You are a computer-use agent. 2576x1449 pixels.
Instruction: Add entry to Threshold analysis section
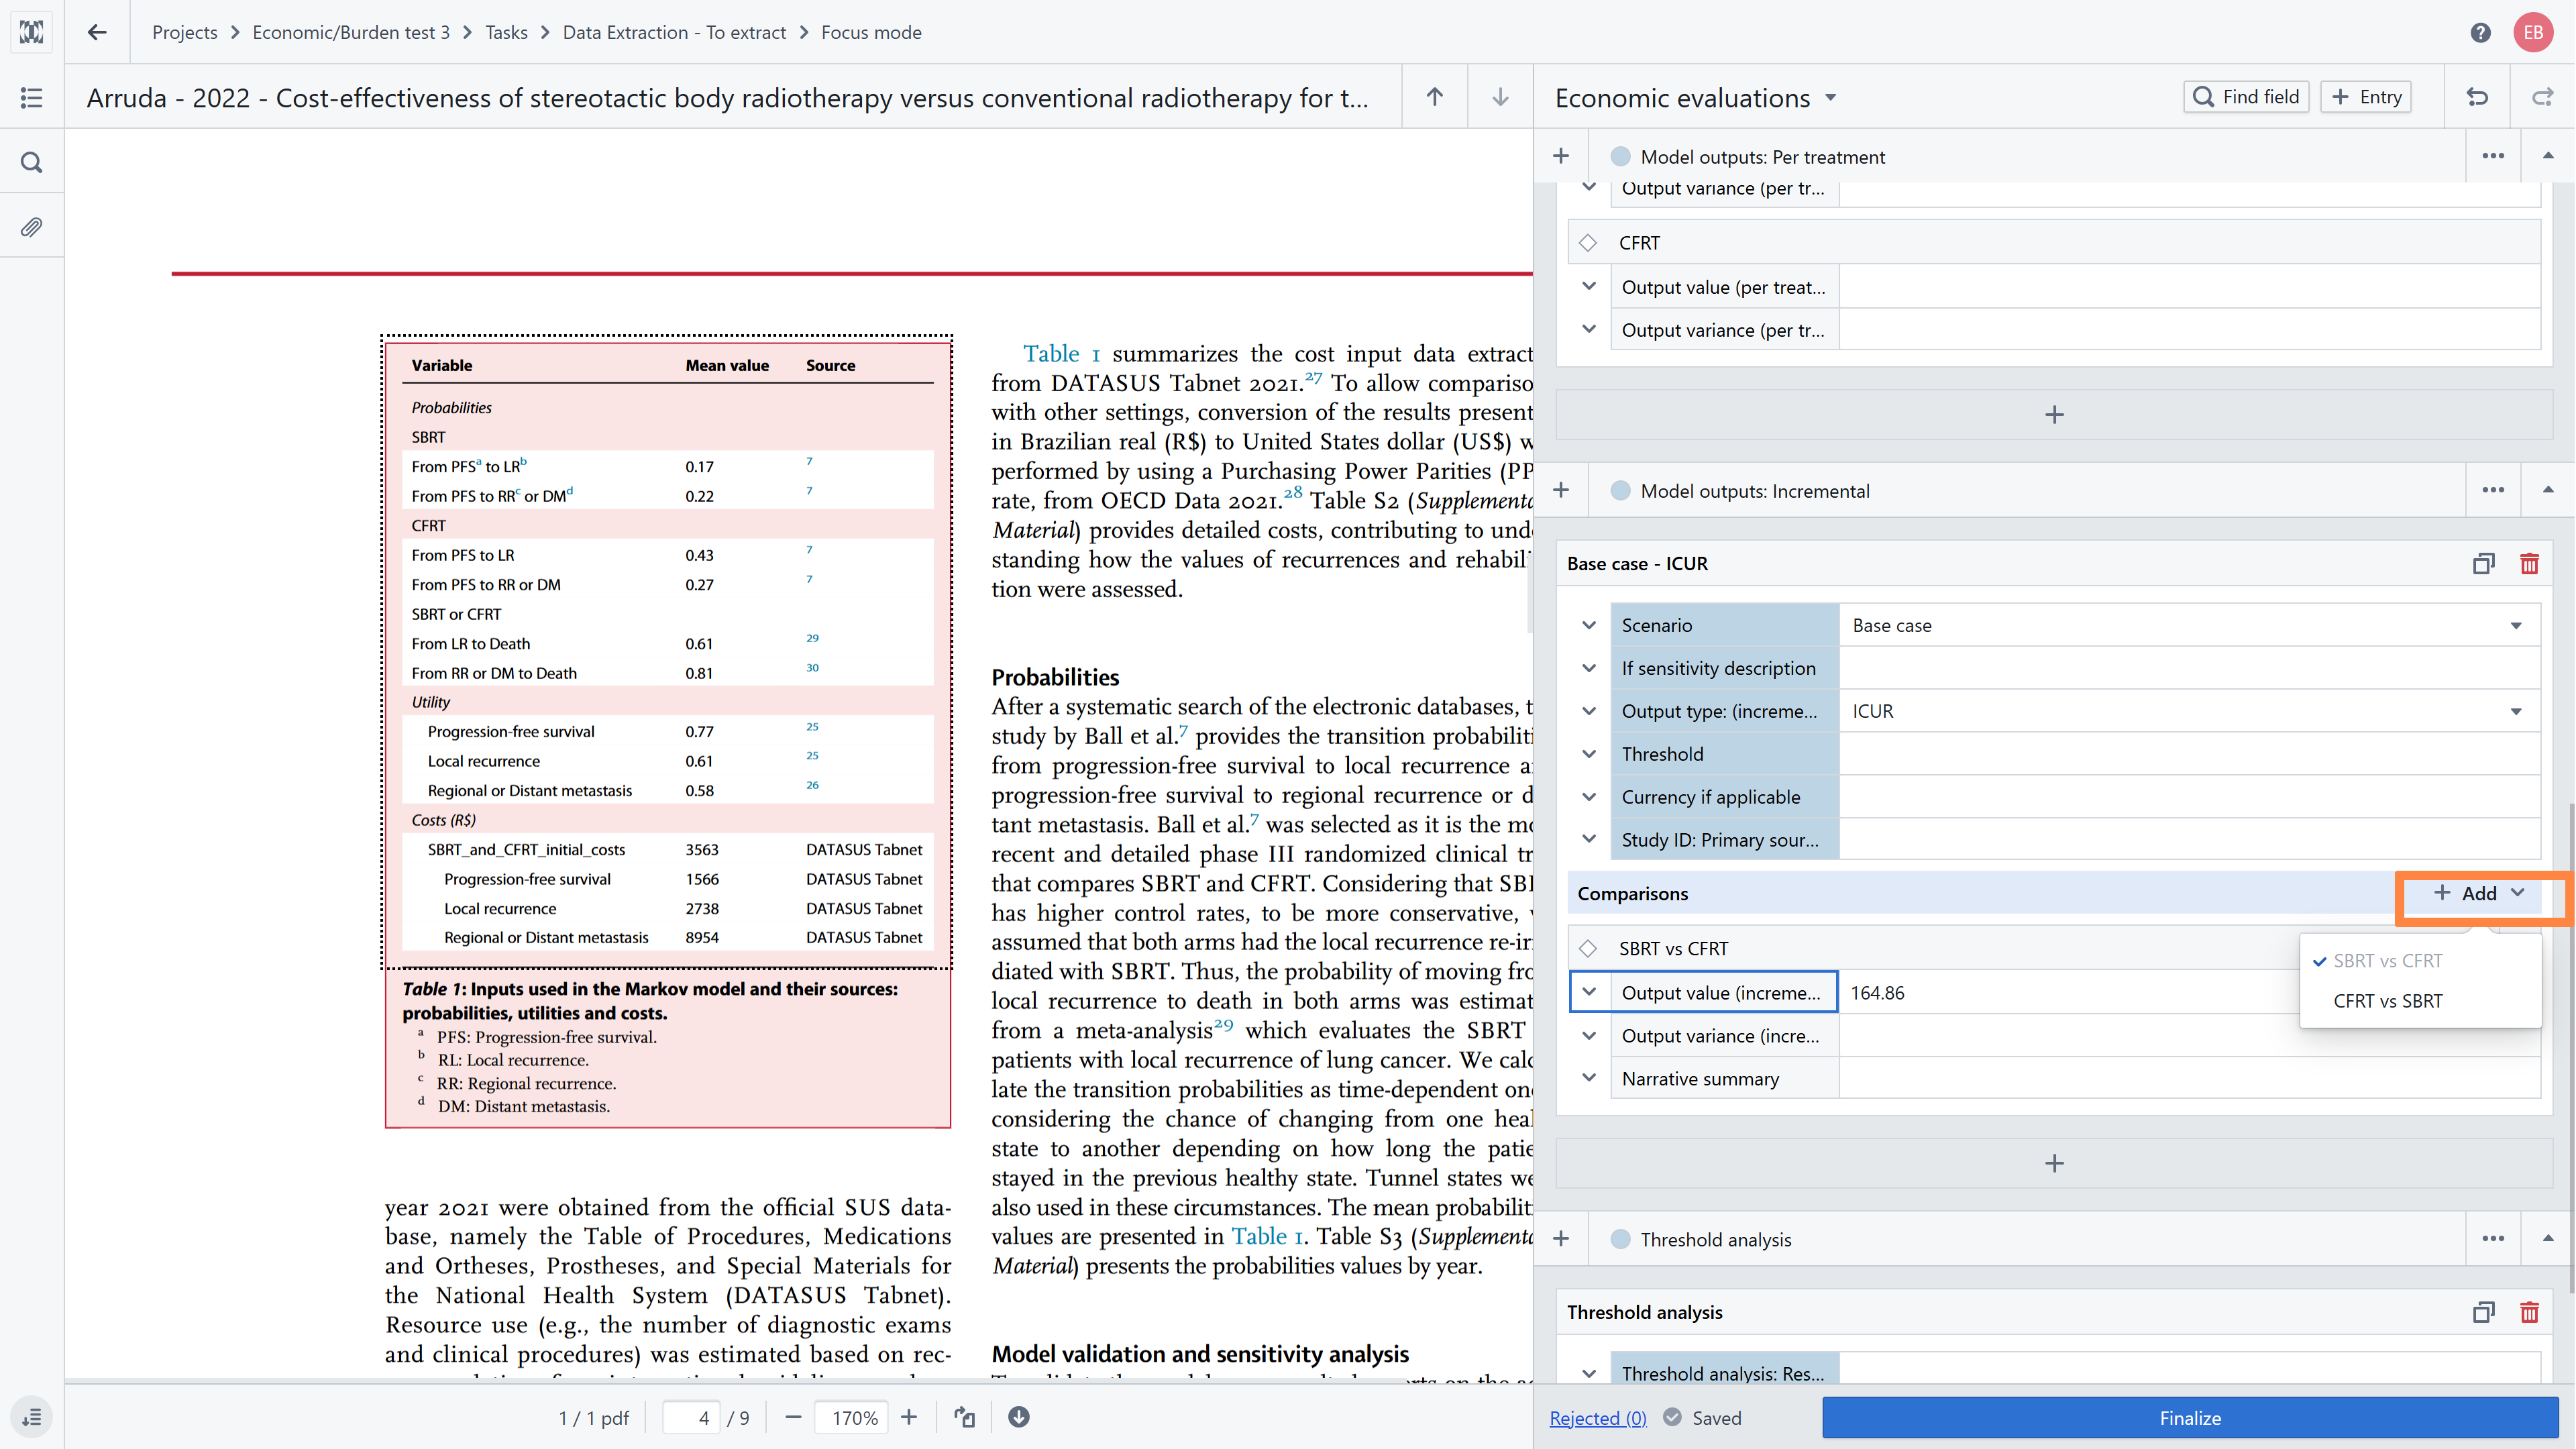point(1561,1239)
